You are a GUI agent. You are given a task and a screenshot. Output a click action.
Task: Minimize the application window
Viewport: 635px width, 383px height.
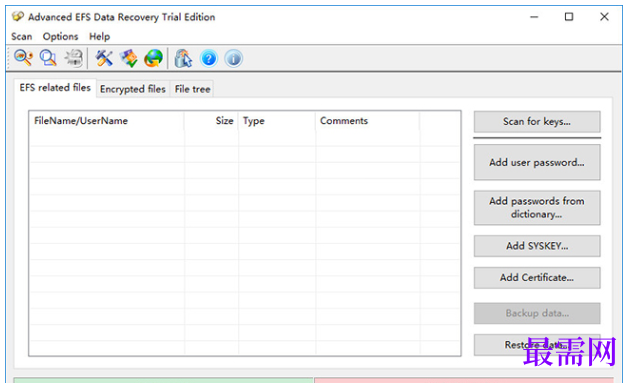534,17
